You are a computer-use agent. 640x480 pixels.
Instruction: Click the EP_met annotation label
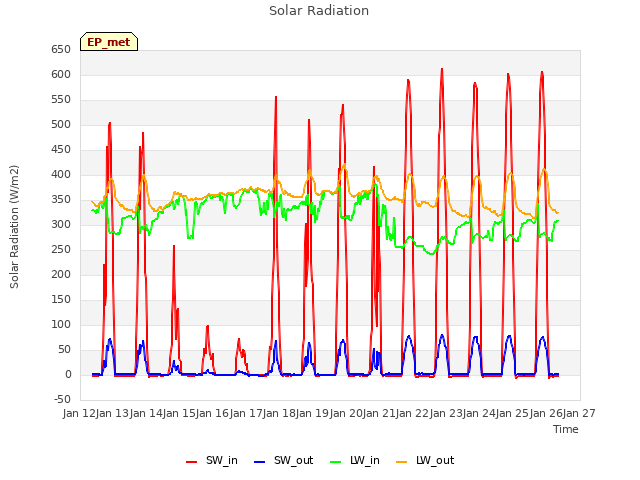click(x=109, y=42)
